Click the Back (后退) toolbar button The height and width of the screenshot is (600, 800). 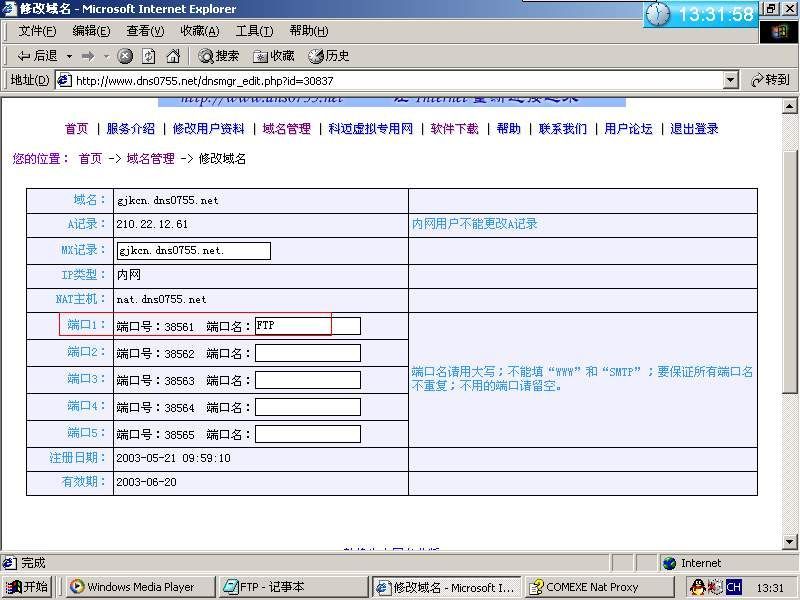37,56
